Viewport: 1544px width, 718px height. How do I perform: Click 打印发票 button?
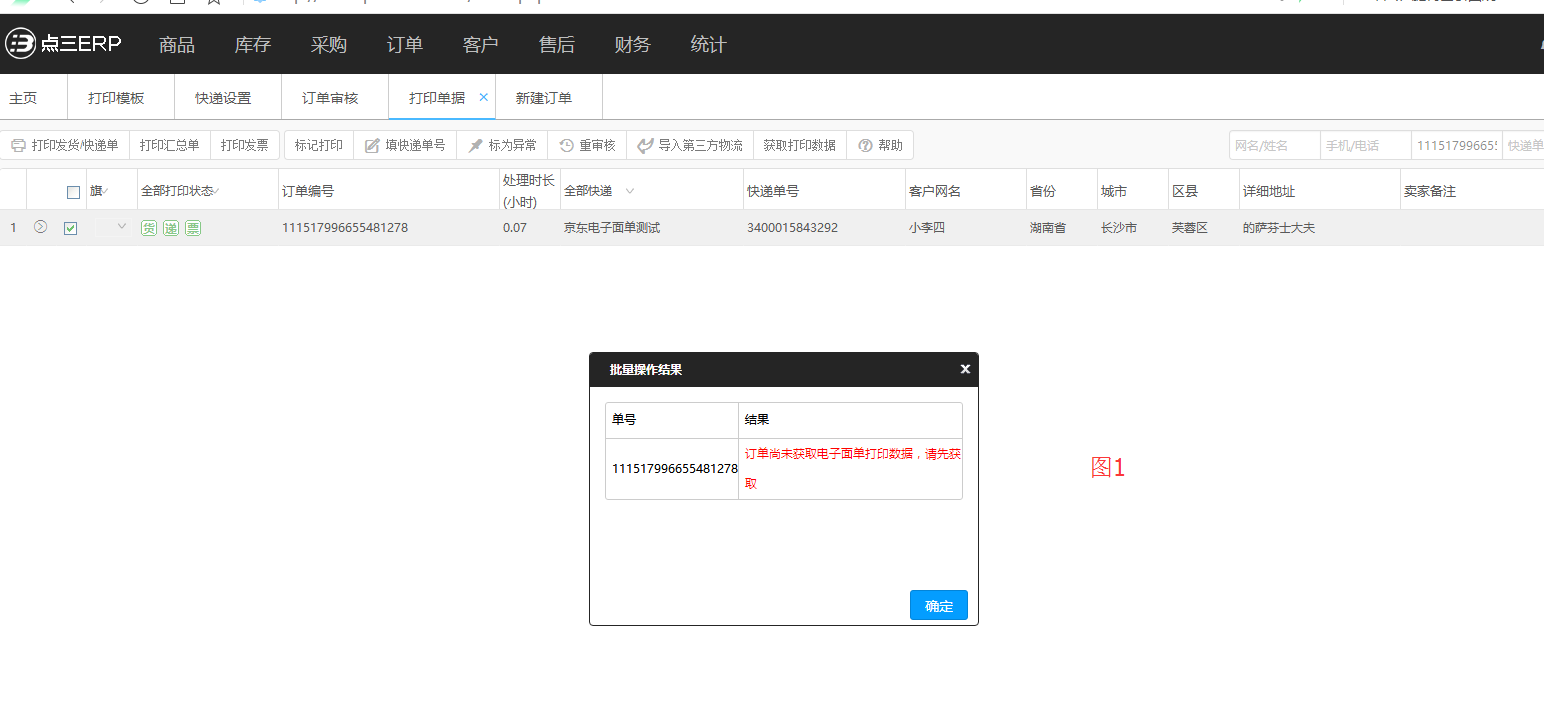click(244, 145)
